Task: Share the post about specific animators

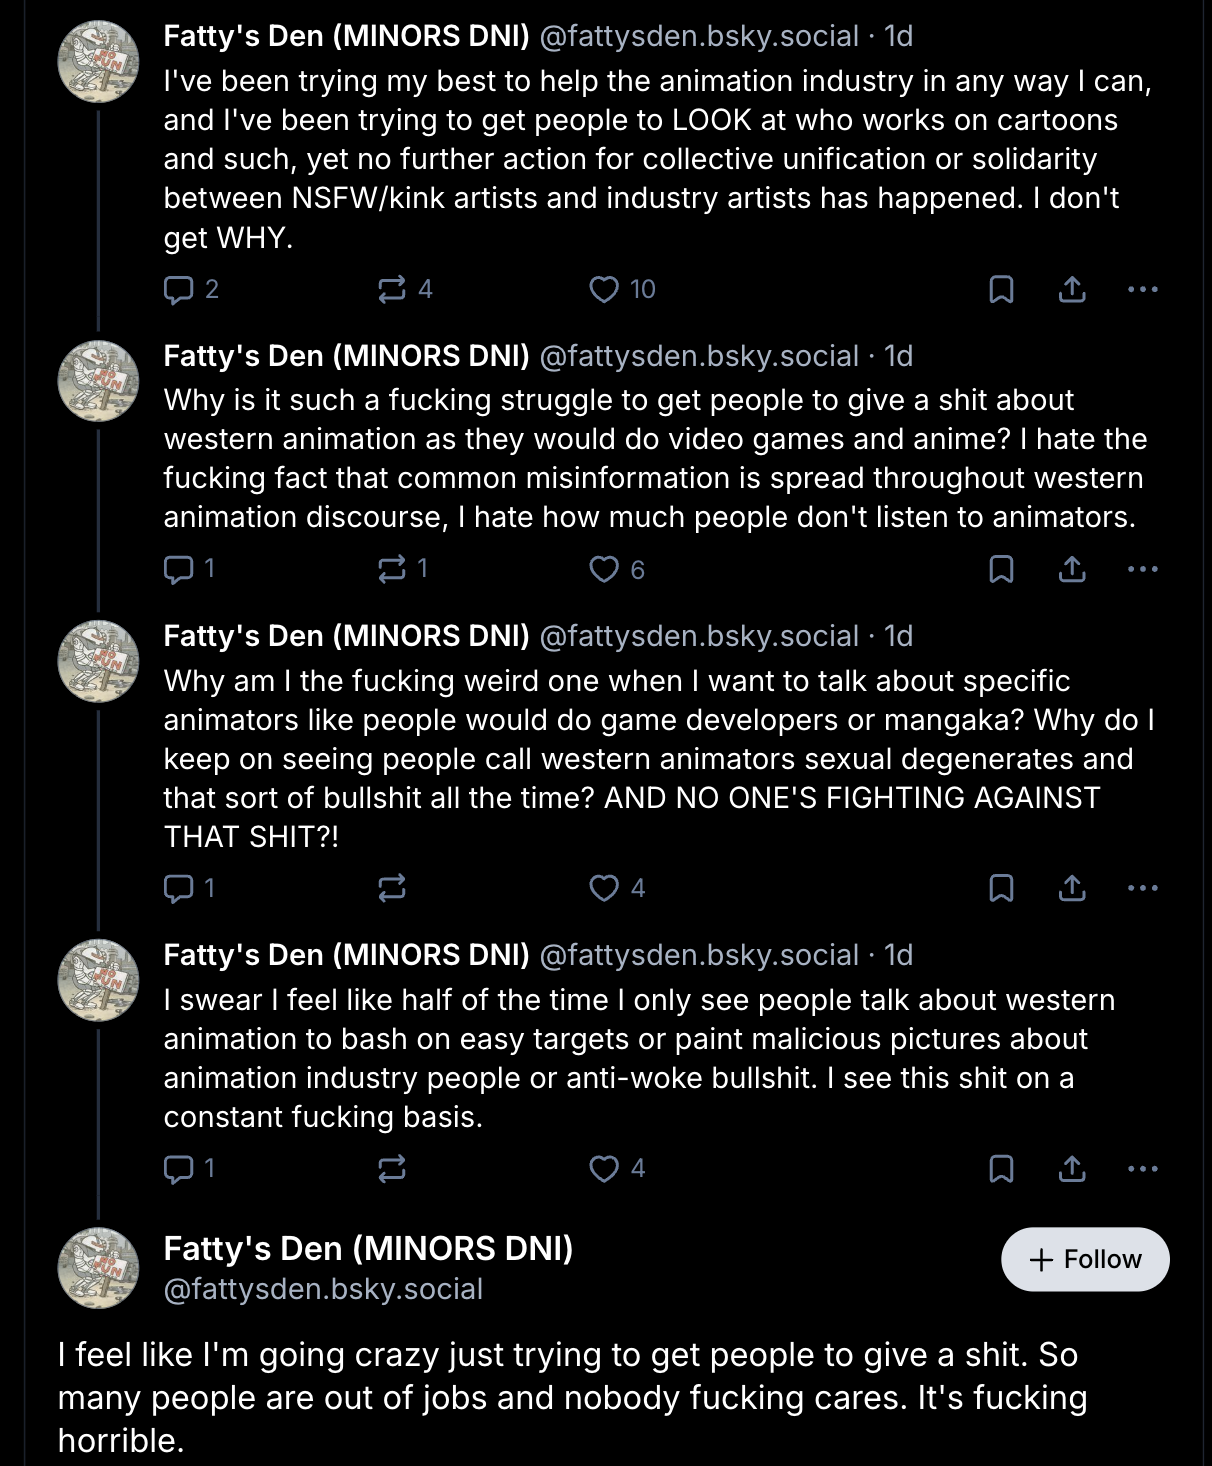Action: pyautogui.click(x=1072, y=888)
